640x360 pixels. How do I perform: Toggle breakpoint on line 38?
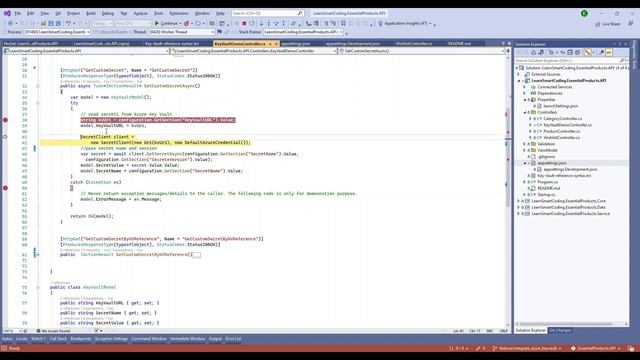click(x=5, y=120)
